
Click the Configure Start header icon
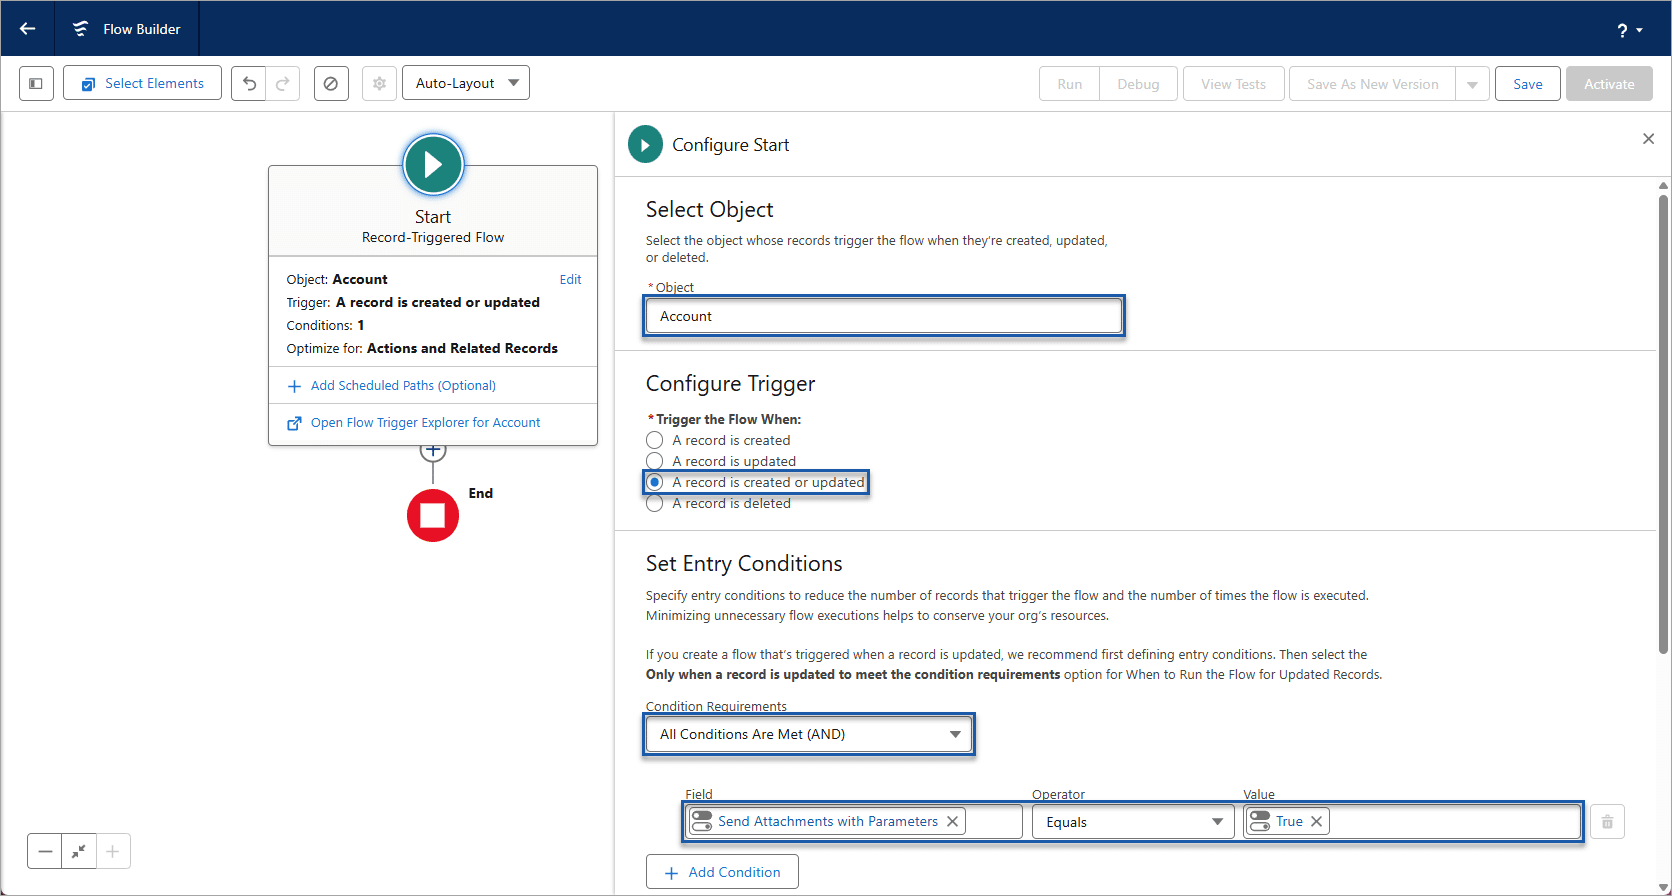click(x=645, y=145)
